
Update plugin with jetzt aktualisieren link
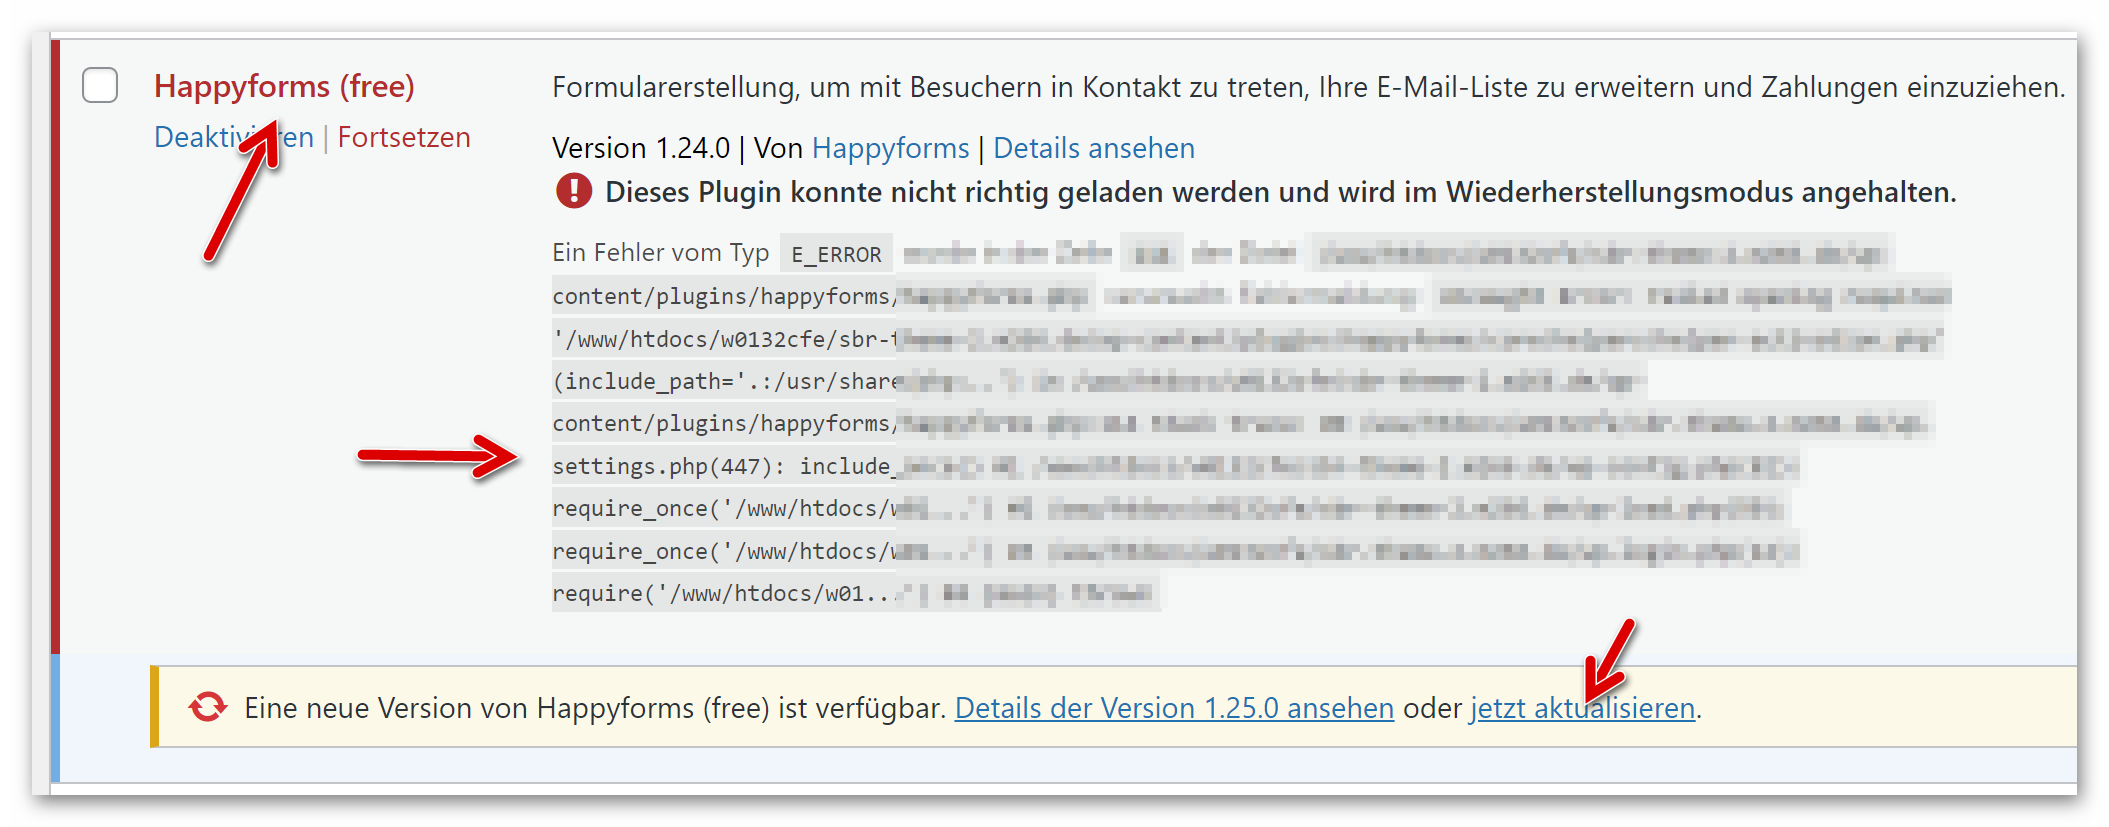click(x=1582, y=708)
